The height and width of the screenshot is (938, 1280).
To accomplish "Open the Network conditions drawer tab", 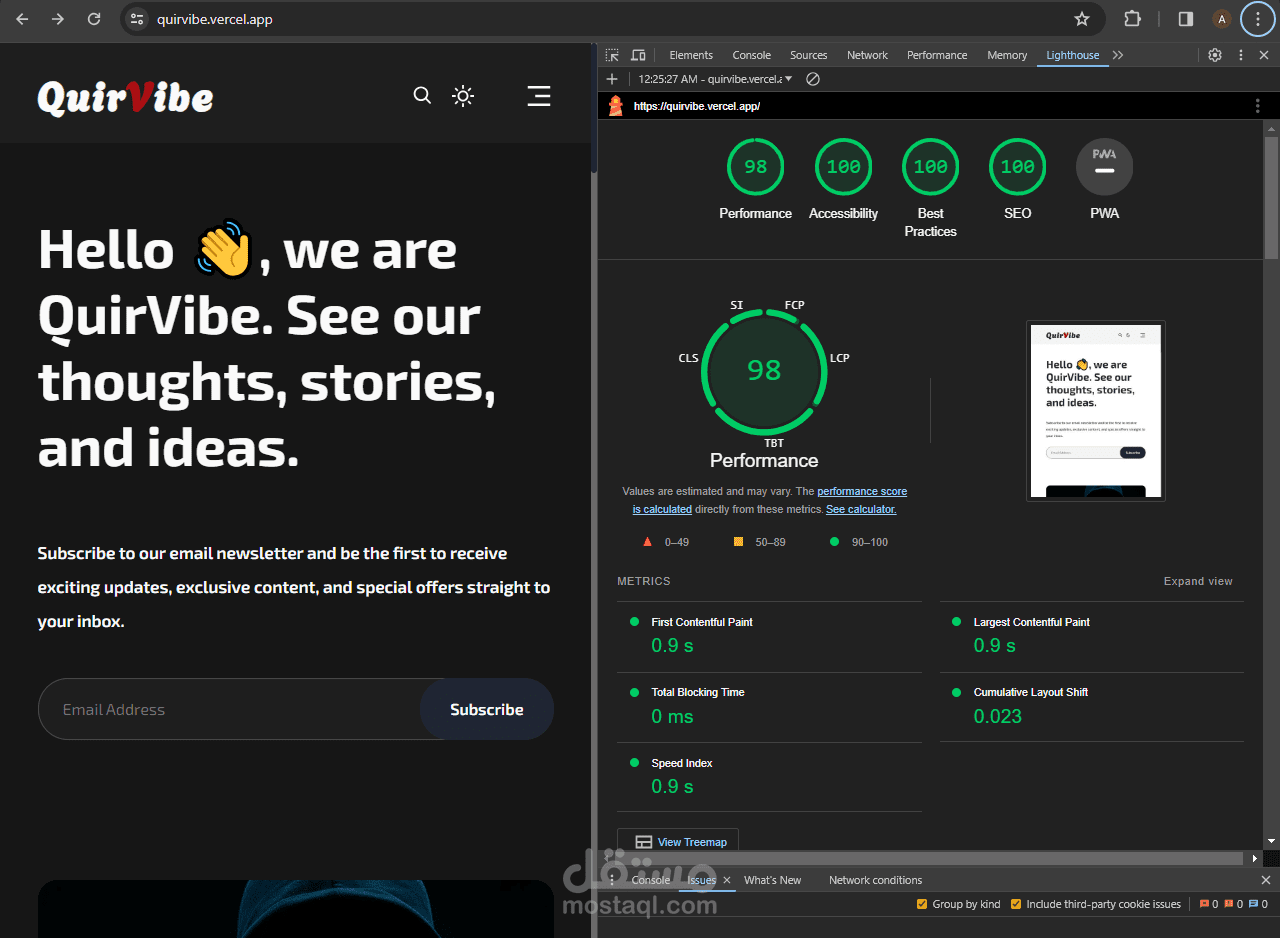I will 875,880.
